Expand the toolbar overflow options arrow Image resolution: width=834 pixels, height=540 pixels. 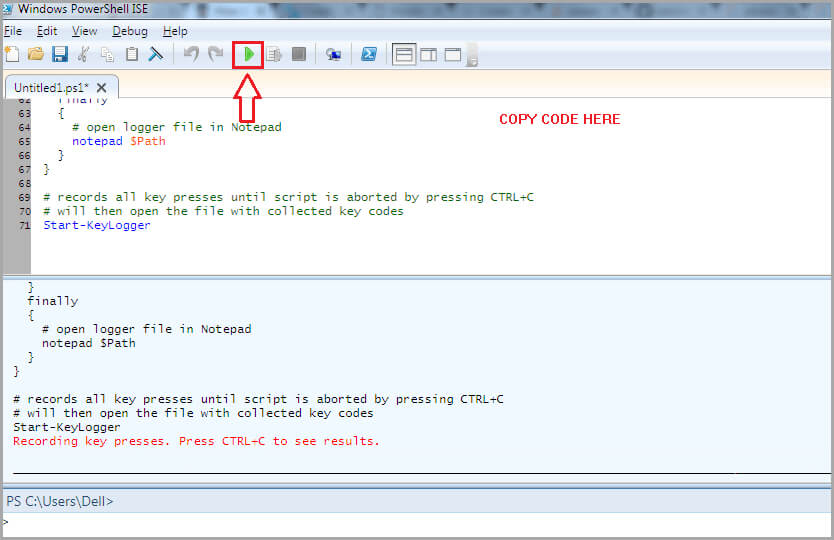tap(472, 58)
